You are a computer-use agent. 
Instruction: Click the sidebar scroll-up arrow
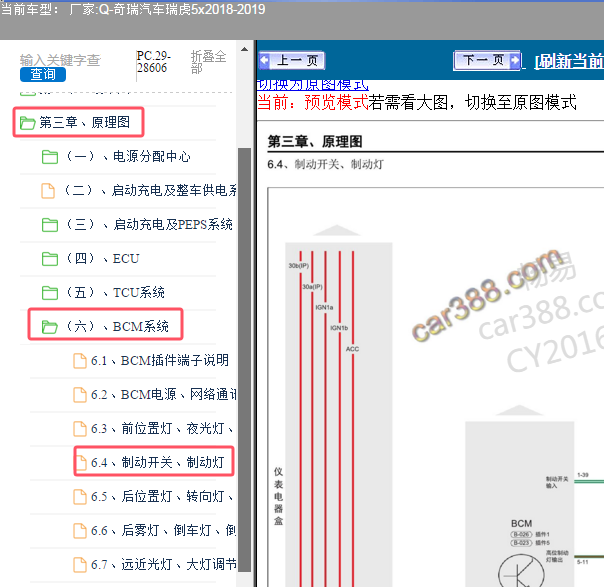(244, 49)
